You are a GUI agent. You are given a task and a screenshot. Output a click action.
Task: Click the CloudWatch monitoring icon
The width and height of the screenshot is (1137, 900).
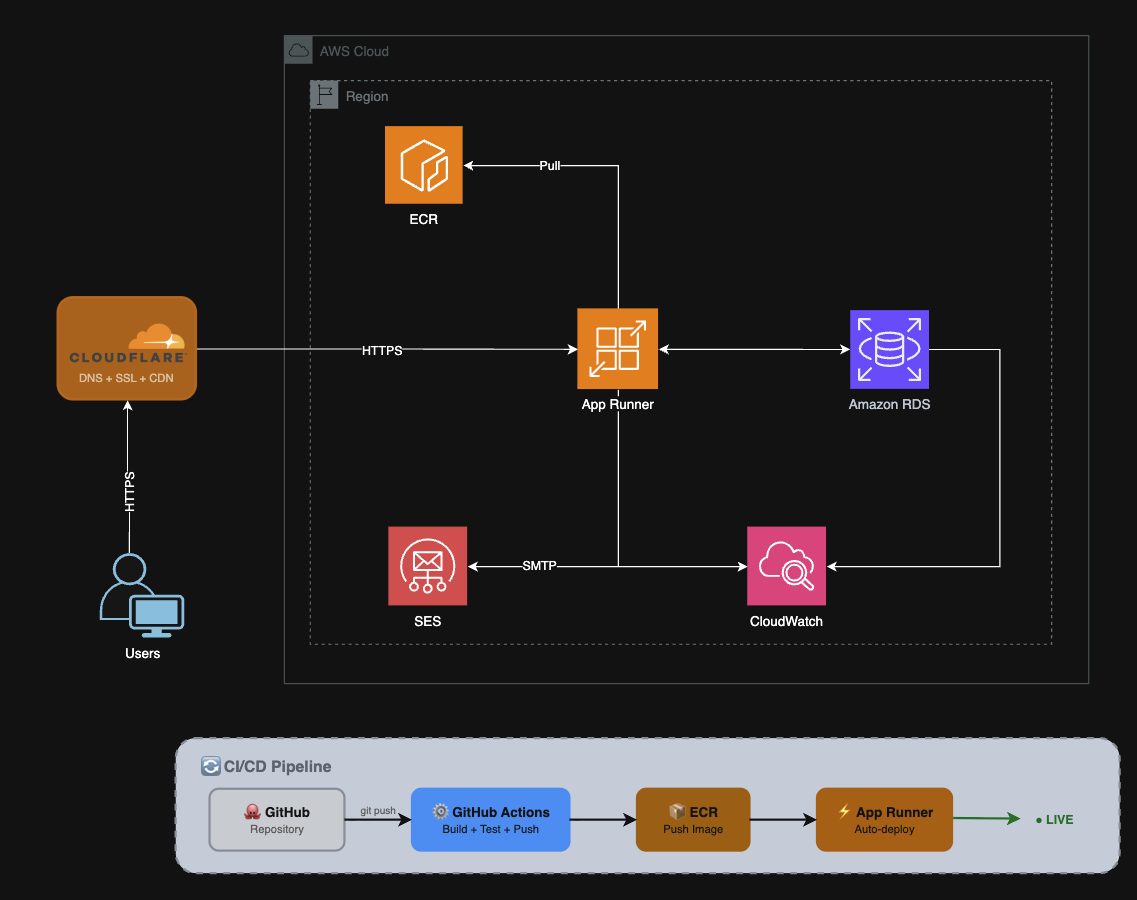[x=786, y=566]
